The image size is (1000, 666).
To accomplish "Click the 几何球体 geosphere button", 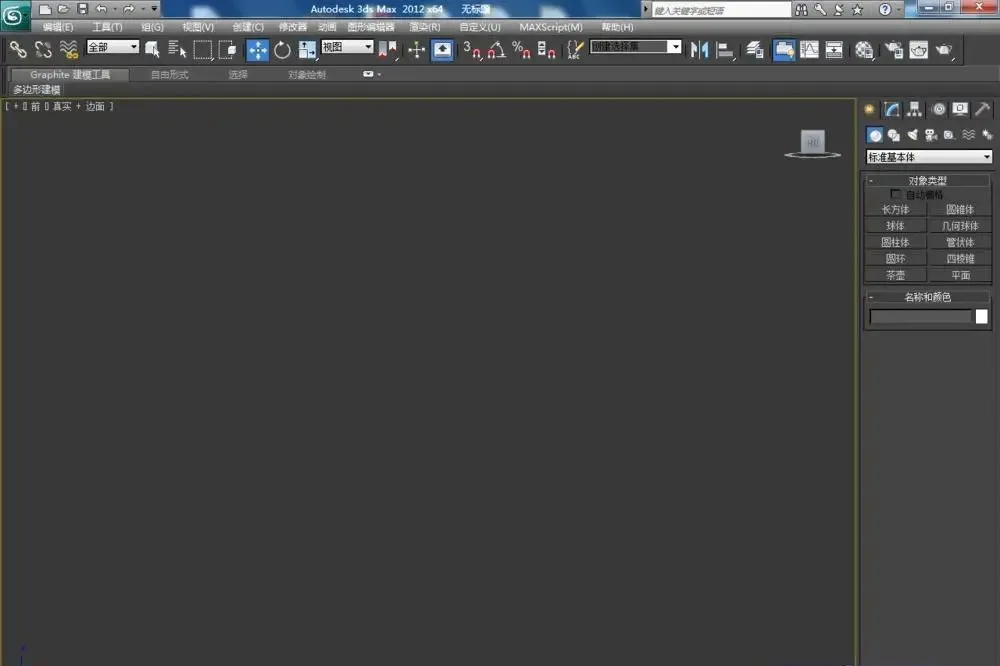I will pos(960,226).
